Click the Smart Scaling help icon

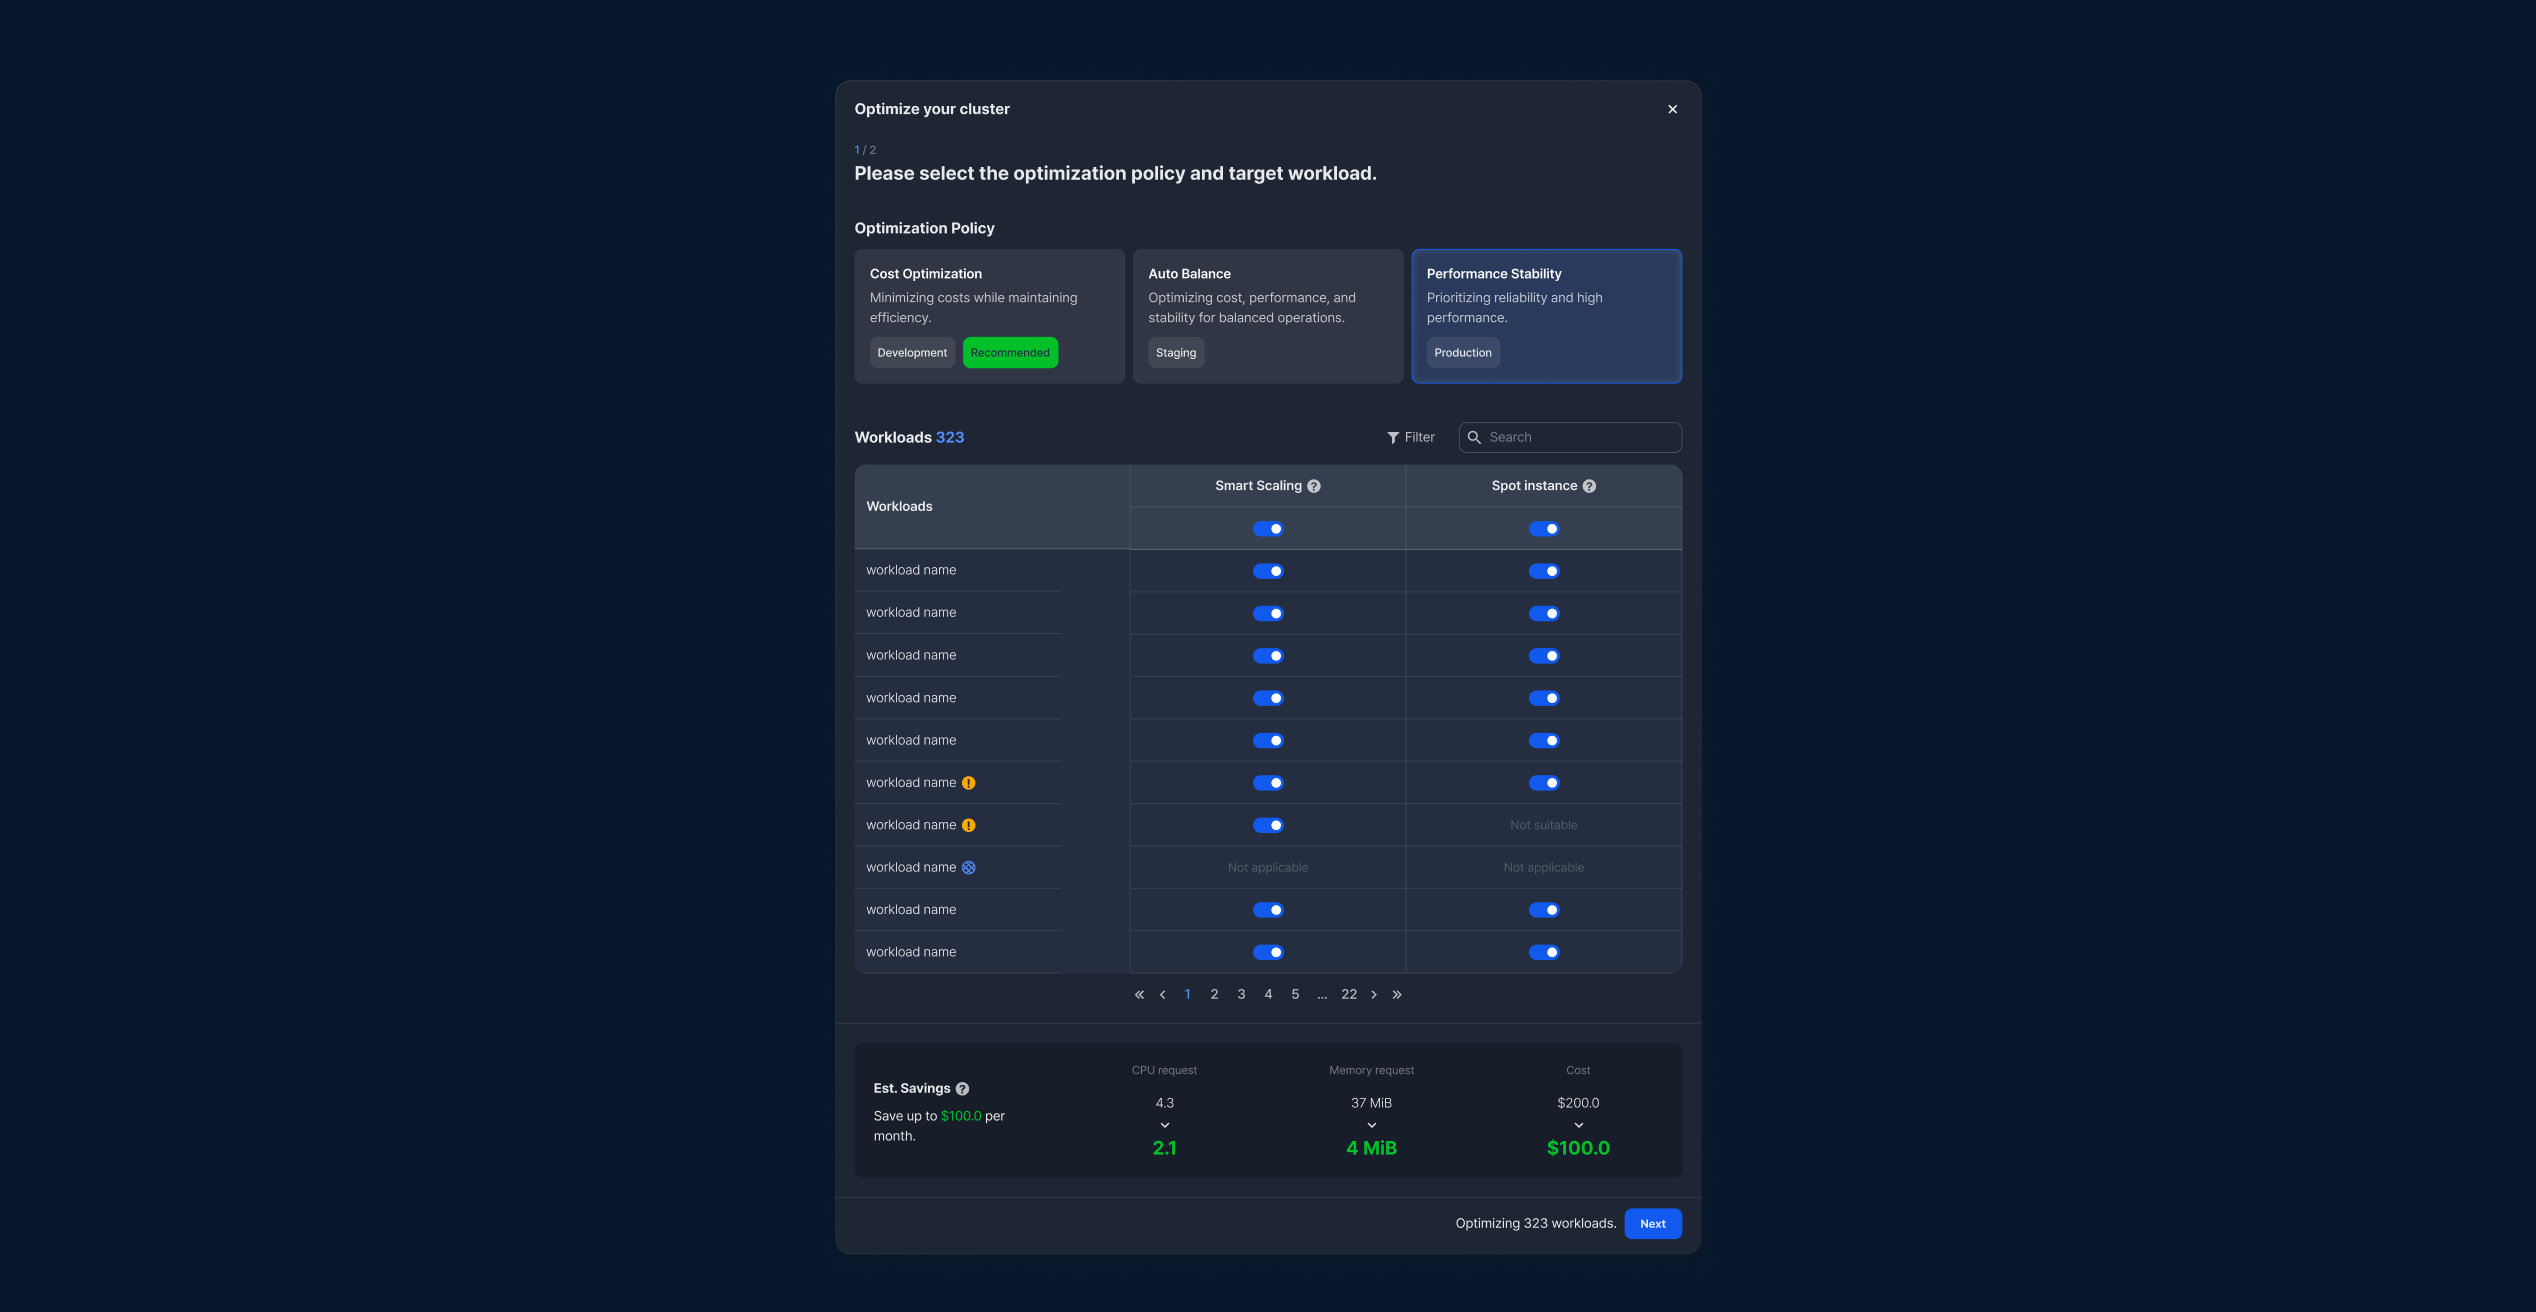[x=1314, y=486]
